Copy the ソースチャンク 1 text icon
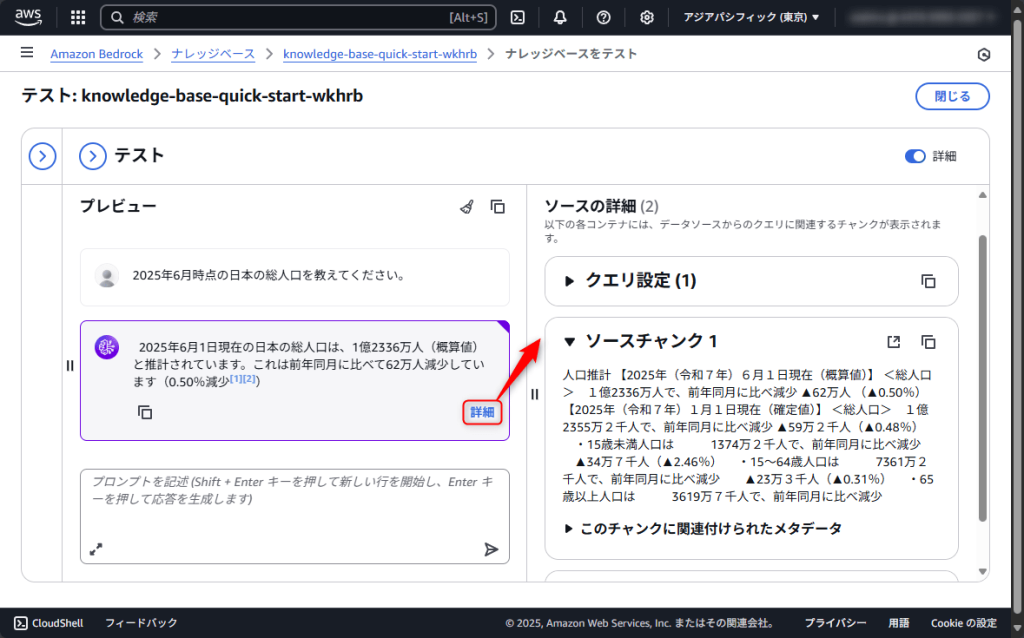 (928, 342)
